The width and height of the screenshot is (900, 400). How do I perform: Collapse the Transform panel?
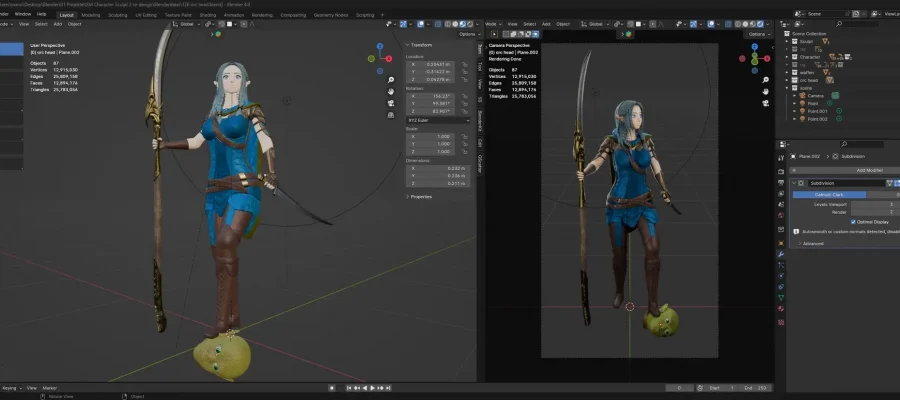point(408,45)
